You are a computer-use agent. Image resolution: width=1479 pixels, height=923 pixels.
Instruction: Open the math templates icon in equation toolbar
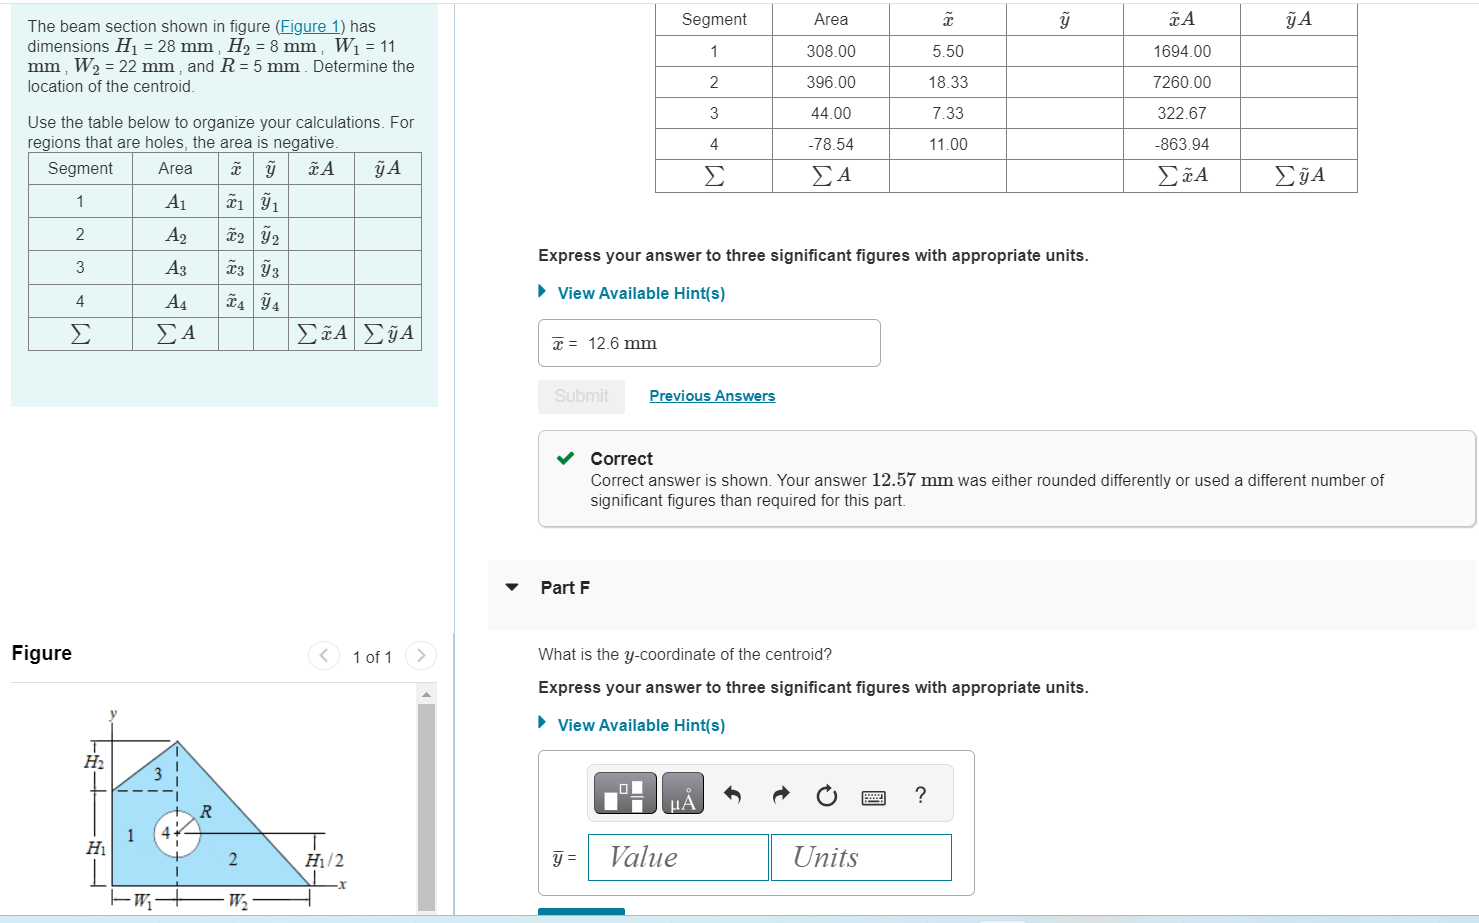coord(625,792)
